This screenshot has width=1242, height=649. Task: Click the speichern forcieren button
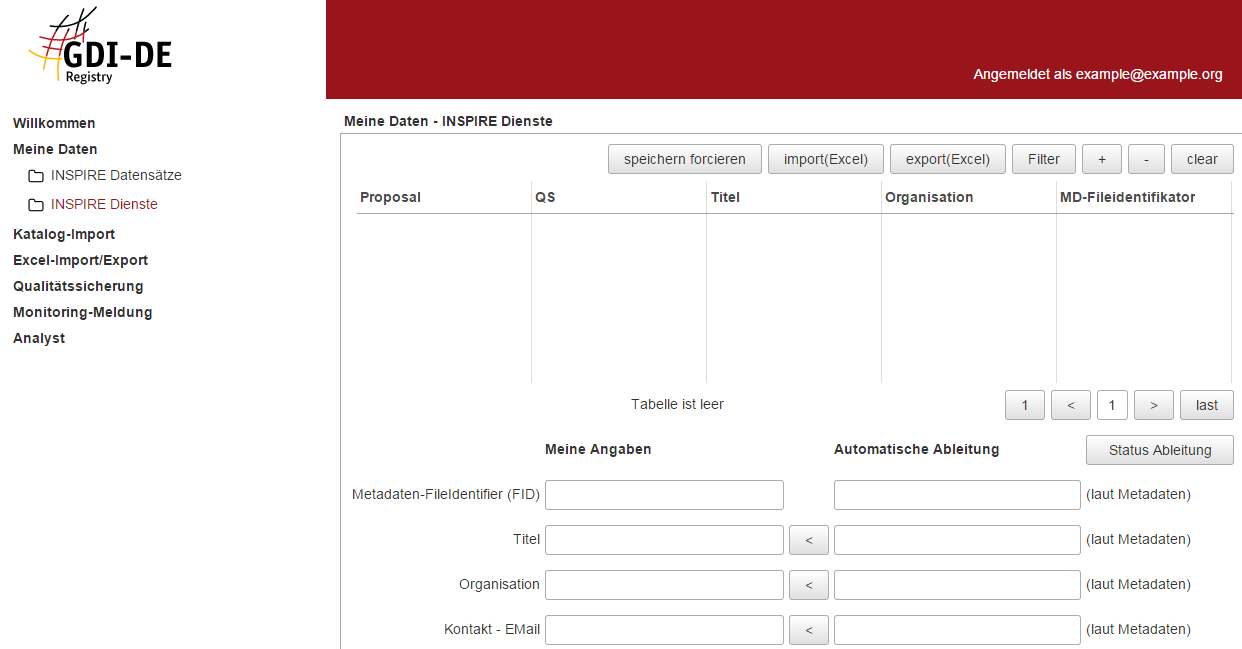[x=684, y=159]
